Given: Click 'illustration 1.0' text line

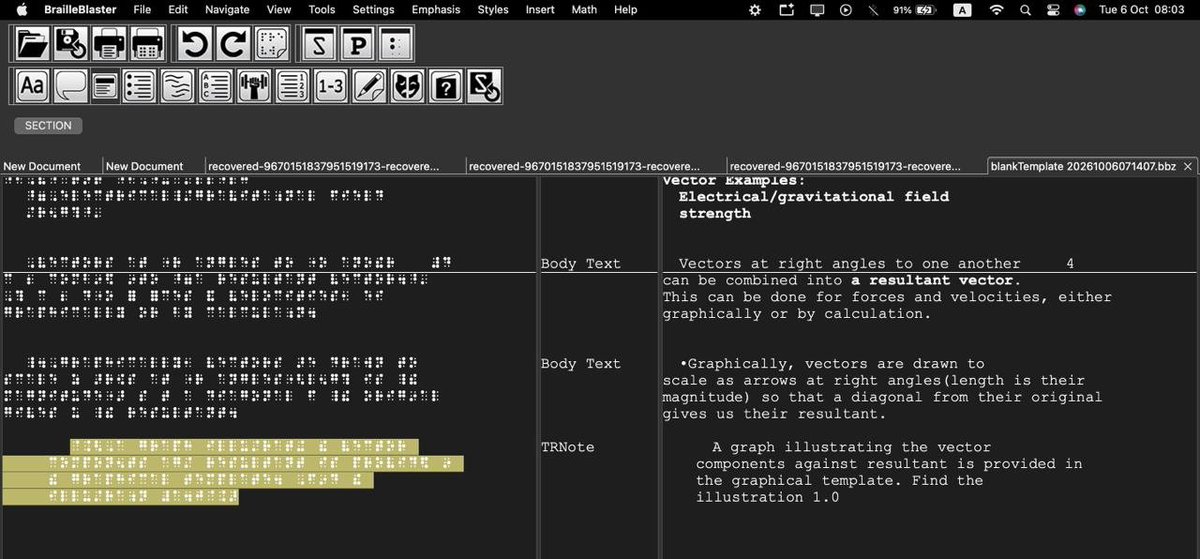Looking at the screenshot, I should [x=767, y=497].
